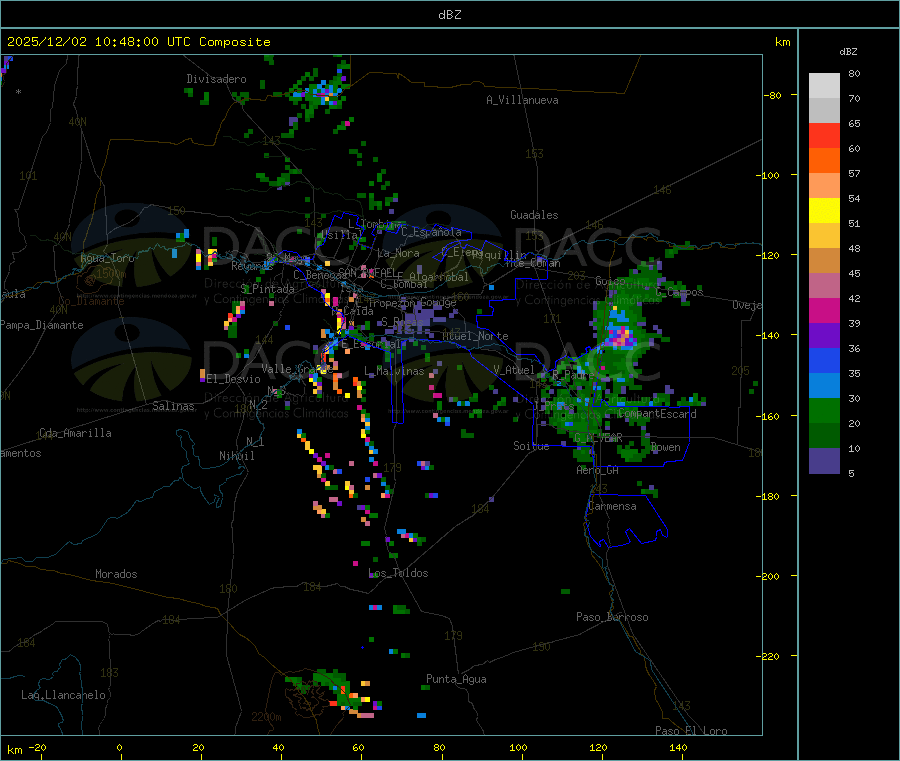Click the timestamp '2025/12/02 10:48:00 UTC Composite'
900x761 pixels.
point(138,42)
